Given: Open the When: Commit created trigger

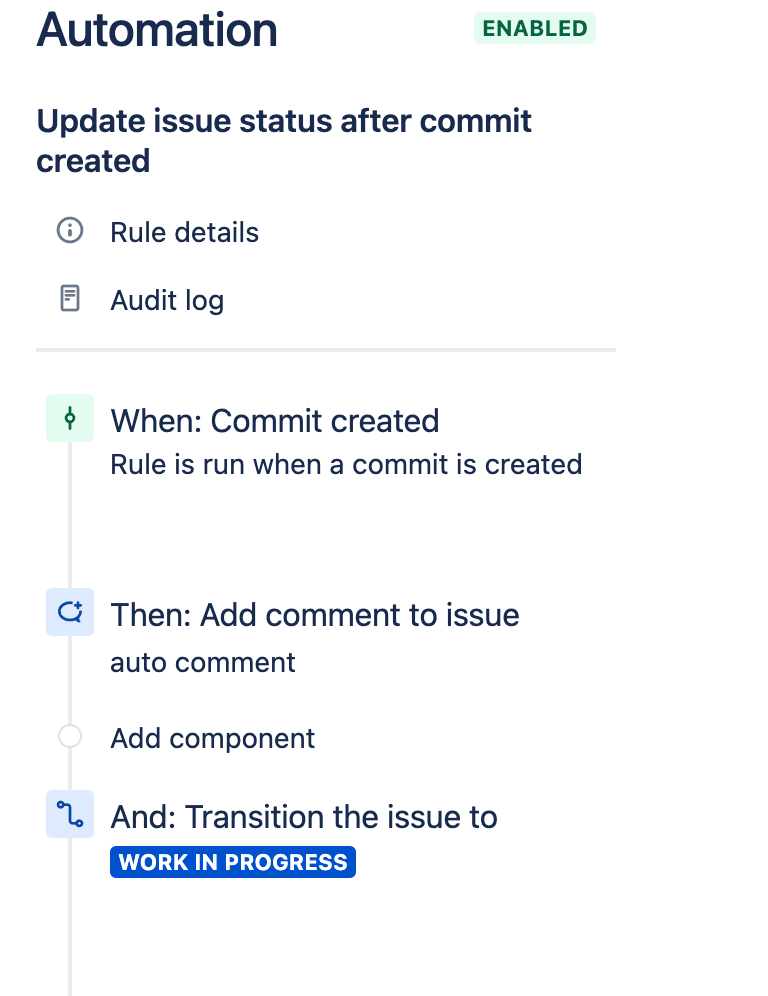Looking at the screenshot, I should [274, 421].
